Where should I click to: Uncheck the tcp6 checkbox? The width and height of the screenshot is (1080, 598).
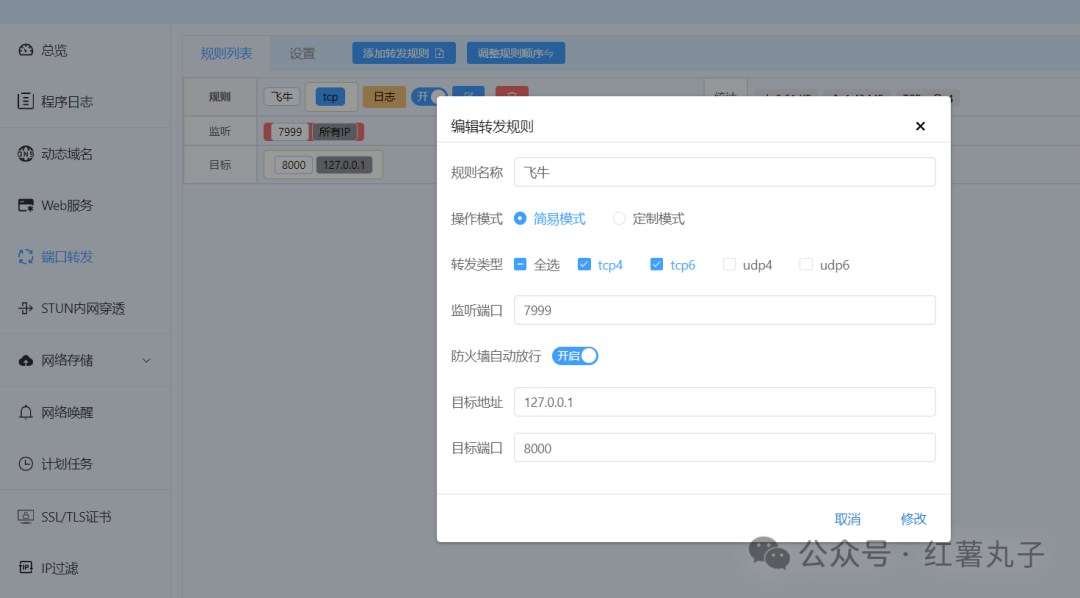pos(656,265)
